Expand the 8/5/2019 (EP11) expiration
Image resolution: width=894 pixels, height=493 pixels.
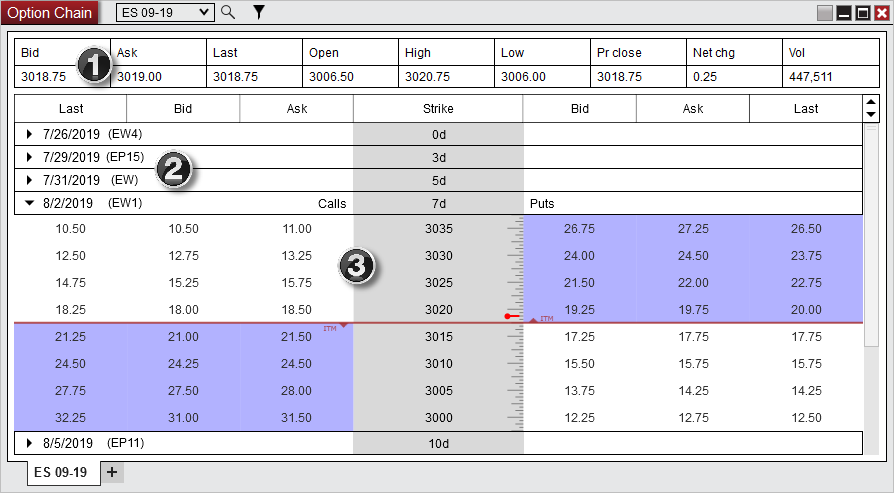[30, 442]
